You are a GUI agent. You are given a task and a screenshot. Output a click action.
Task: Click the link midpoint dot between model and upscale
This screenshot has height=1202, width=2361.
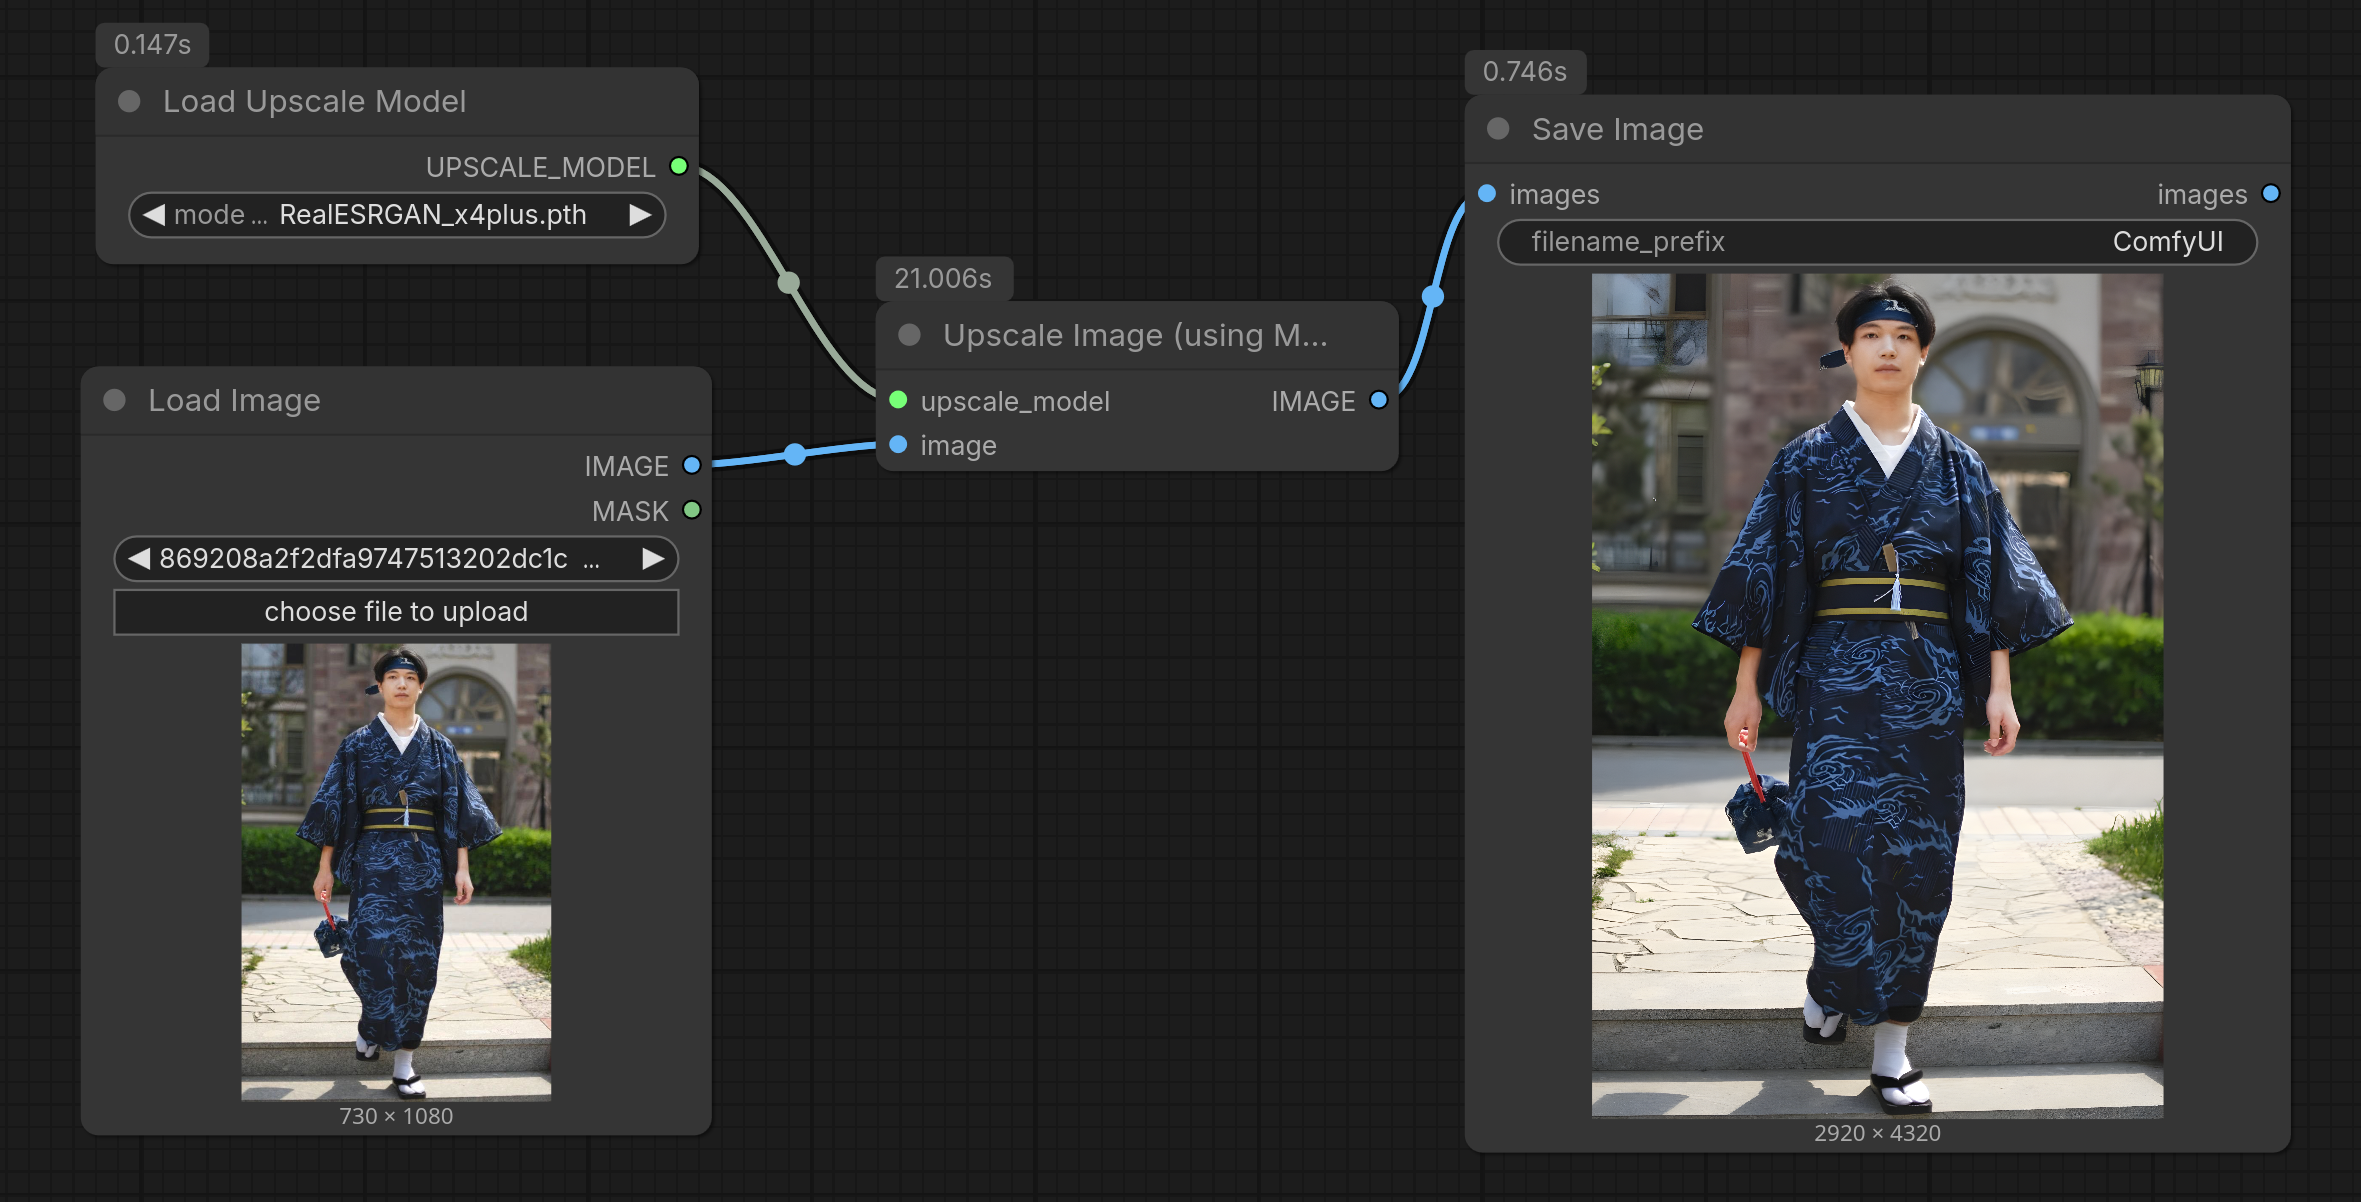[789, 283]
